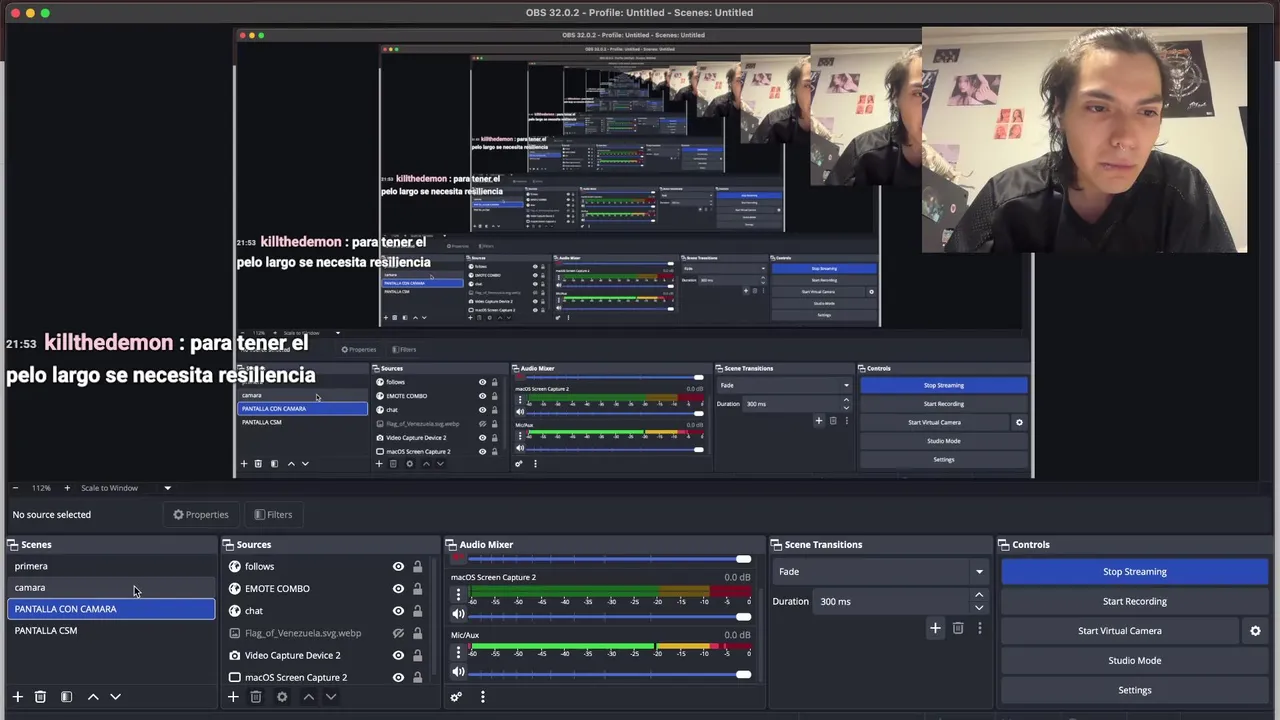This screenshot has width=1280, height=720.
Task: Toggle lock on Flag_of_Venezuela.svg.webp source
Action: point(417,633)
